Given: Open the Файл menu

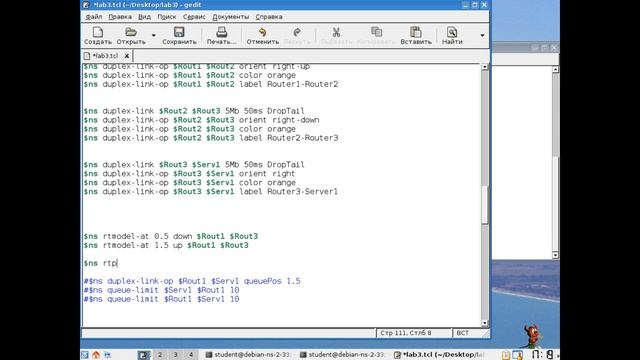Looking at the screenshot, I should (x=94, y=17).
